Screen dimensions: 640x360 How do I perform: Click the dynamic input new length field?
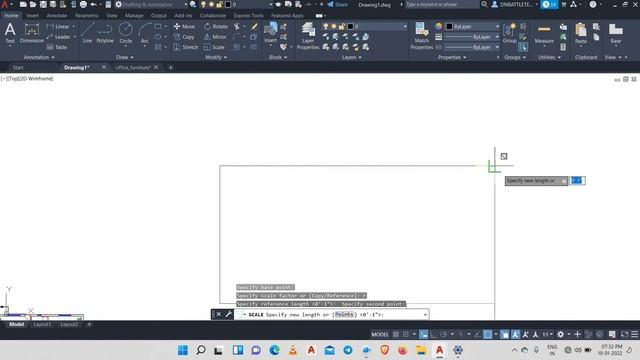pyautogui.click(x=578, y=180)
